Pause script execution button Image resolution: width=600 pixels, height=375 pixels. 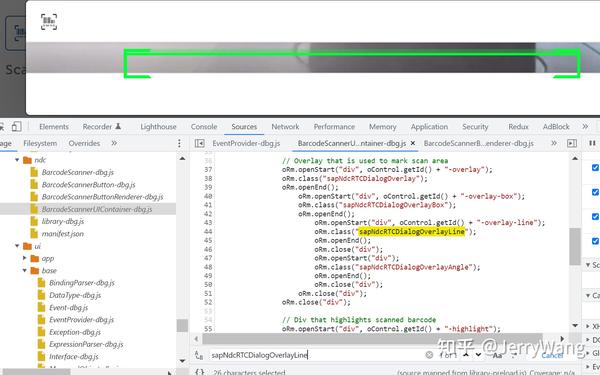pos(592,143)
